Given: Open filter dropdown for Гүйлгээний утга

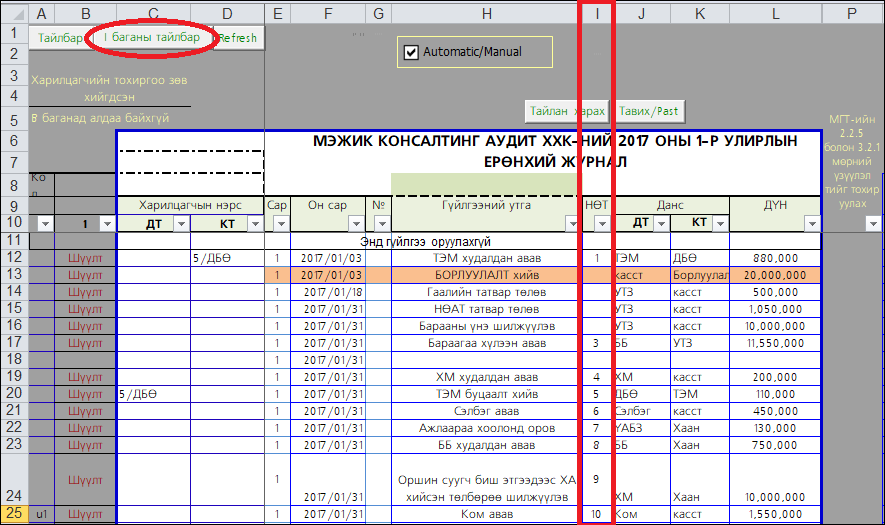Looking at the screenshot, I should point(570,223).
